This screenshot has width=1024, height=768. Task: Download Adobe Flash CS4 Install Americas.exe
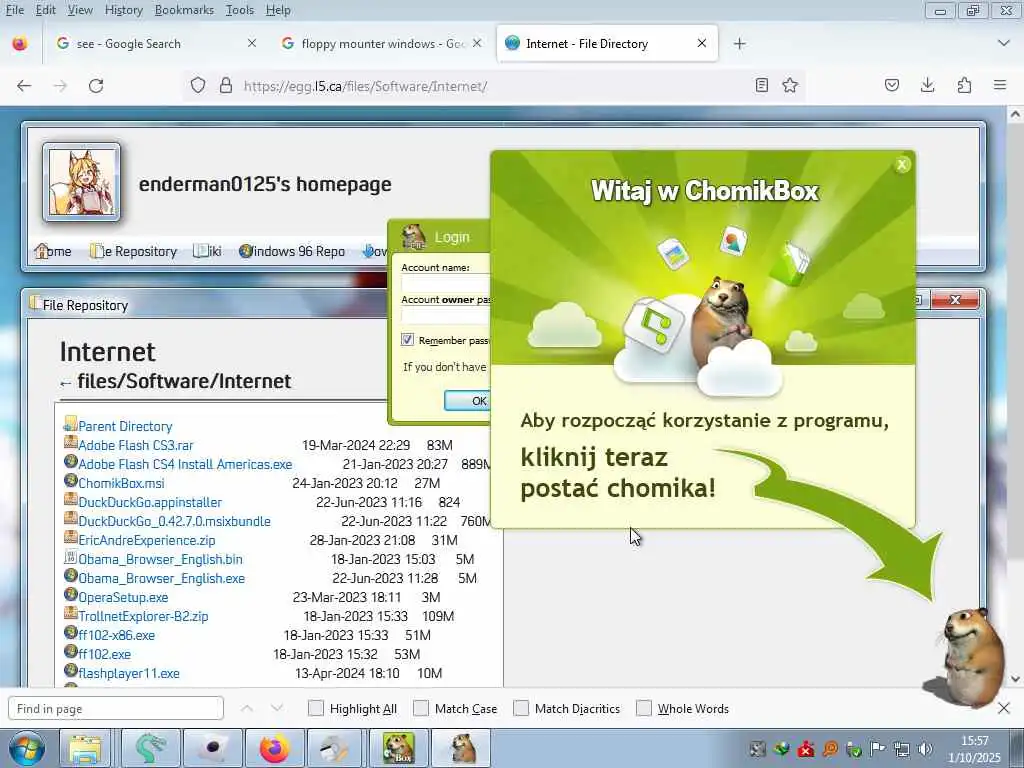pyautogui.click(x=185, y=464)
